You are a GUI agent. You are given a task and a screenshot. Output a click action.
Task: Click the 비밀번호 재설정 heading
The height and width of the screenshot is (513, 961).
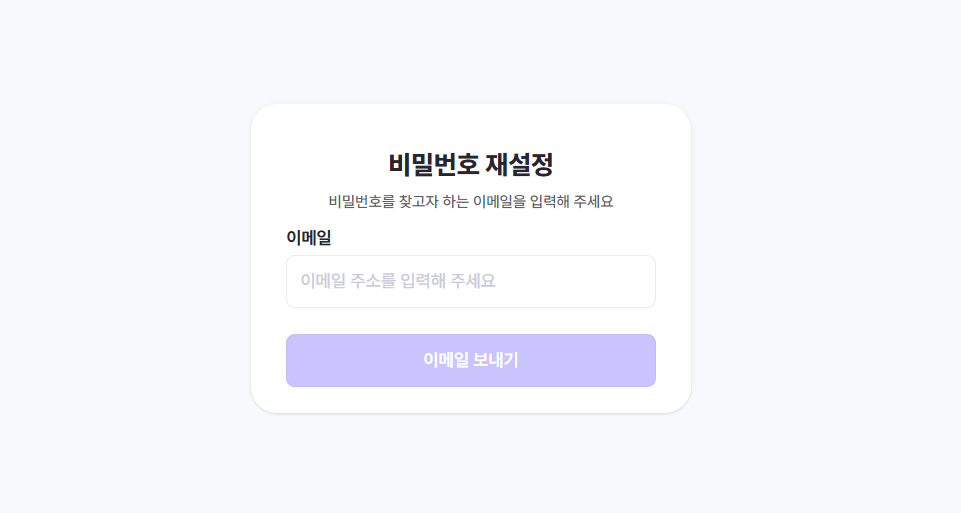470,163
